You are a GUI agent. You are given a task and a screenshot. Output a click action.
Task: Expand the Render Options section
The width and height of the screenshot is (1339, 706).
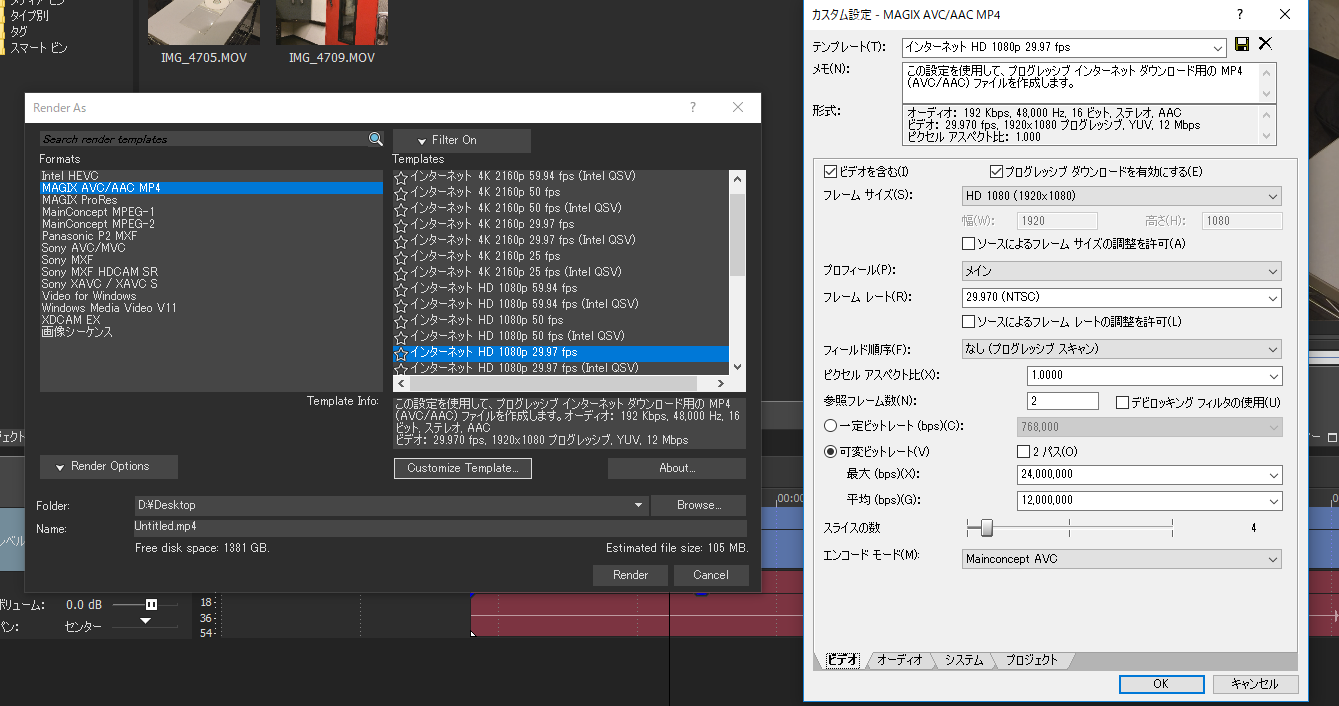point(108,466)
